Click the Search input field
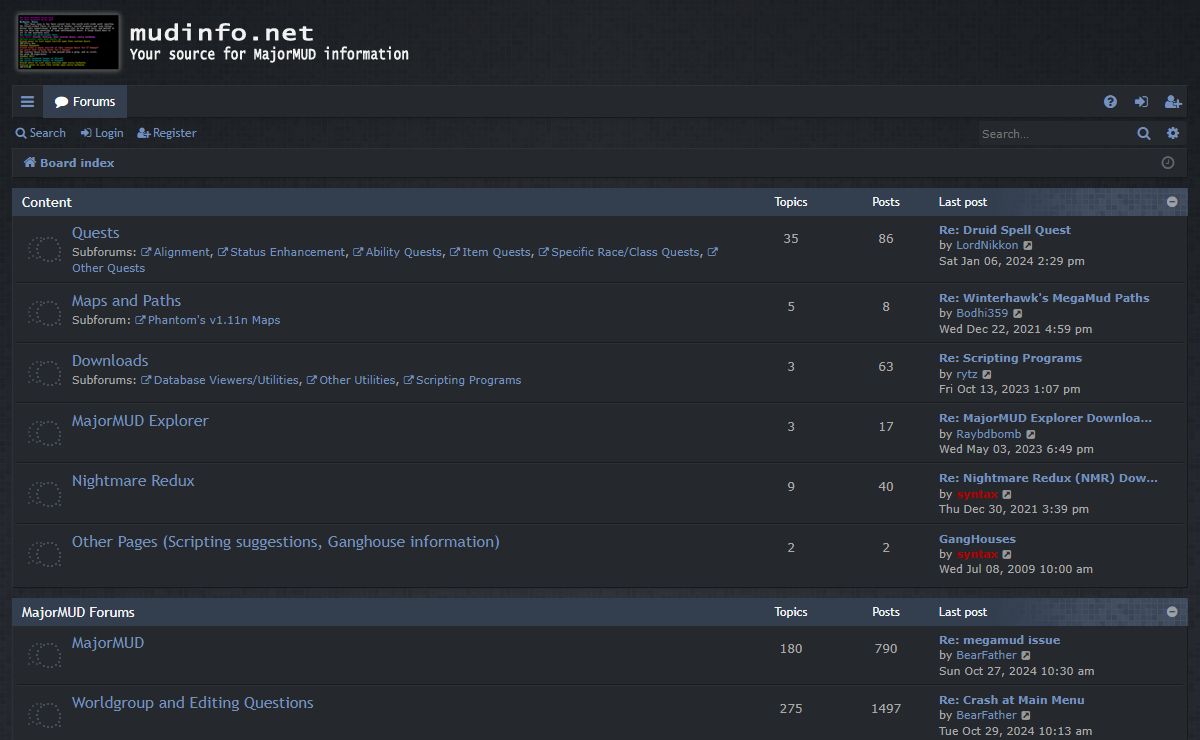Image resolution: width=1200 pixels, height=740 pixels. coord(1053,133)
